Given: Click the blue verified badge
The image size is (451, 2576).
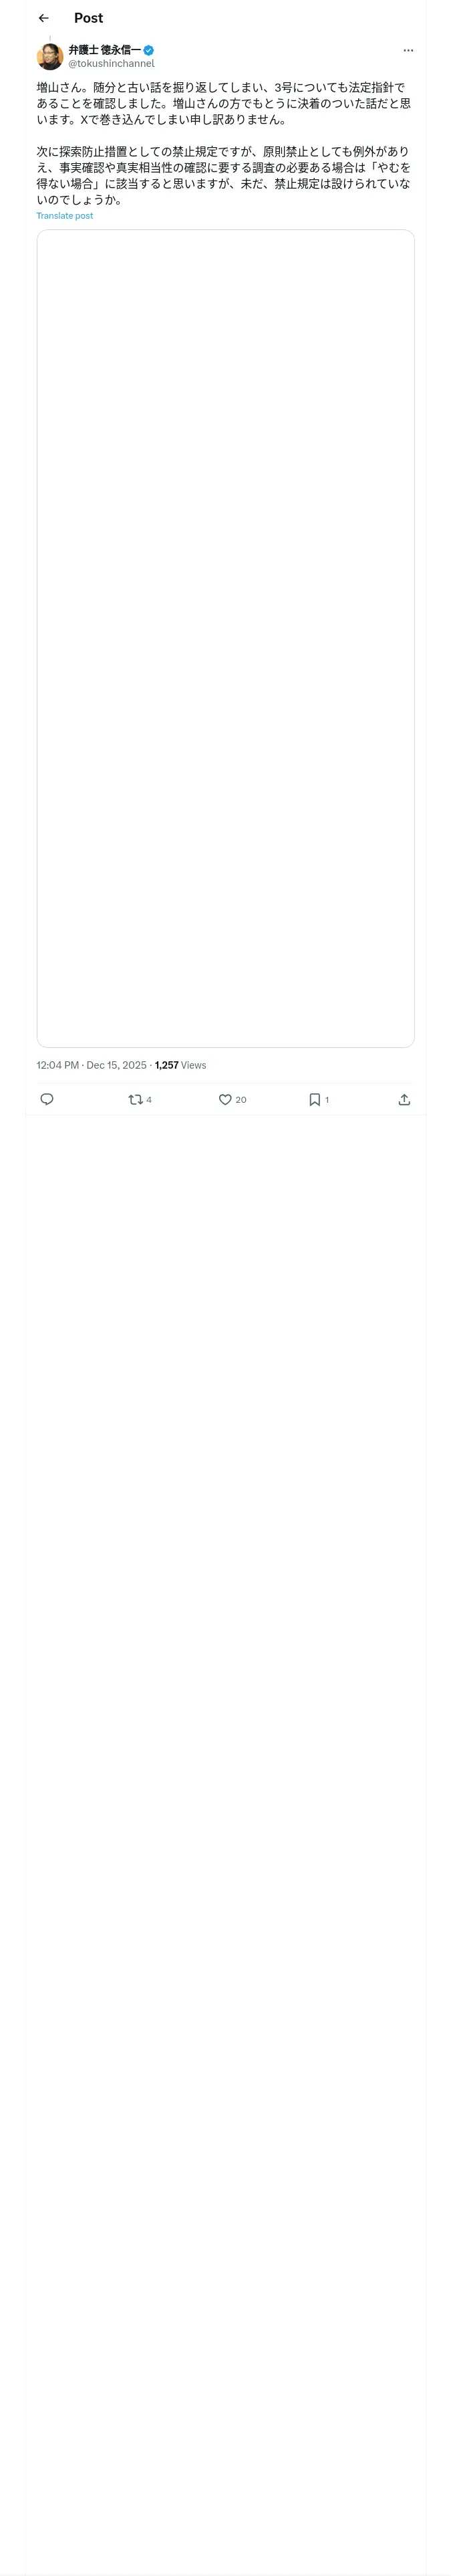Looking at the screenshot, I should [149, 50].
